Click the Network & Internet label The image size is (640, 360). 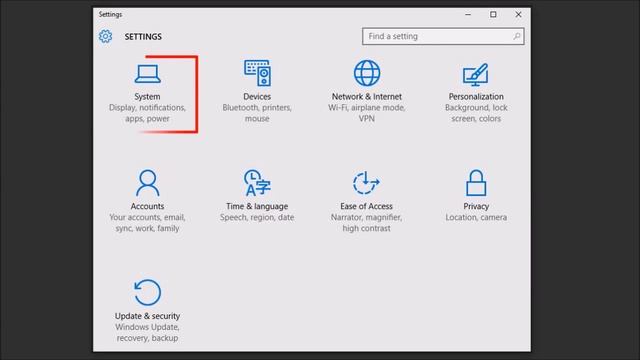[x=367, y=97]
